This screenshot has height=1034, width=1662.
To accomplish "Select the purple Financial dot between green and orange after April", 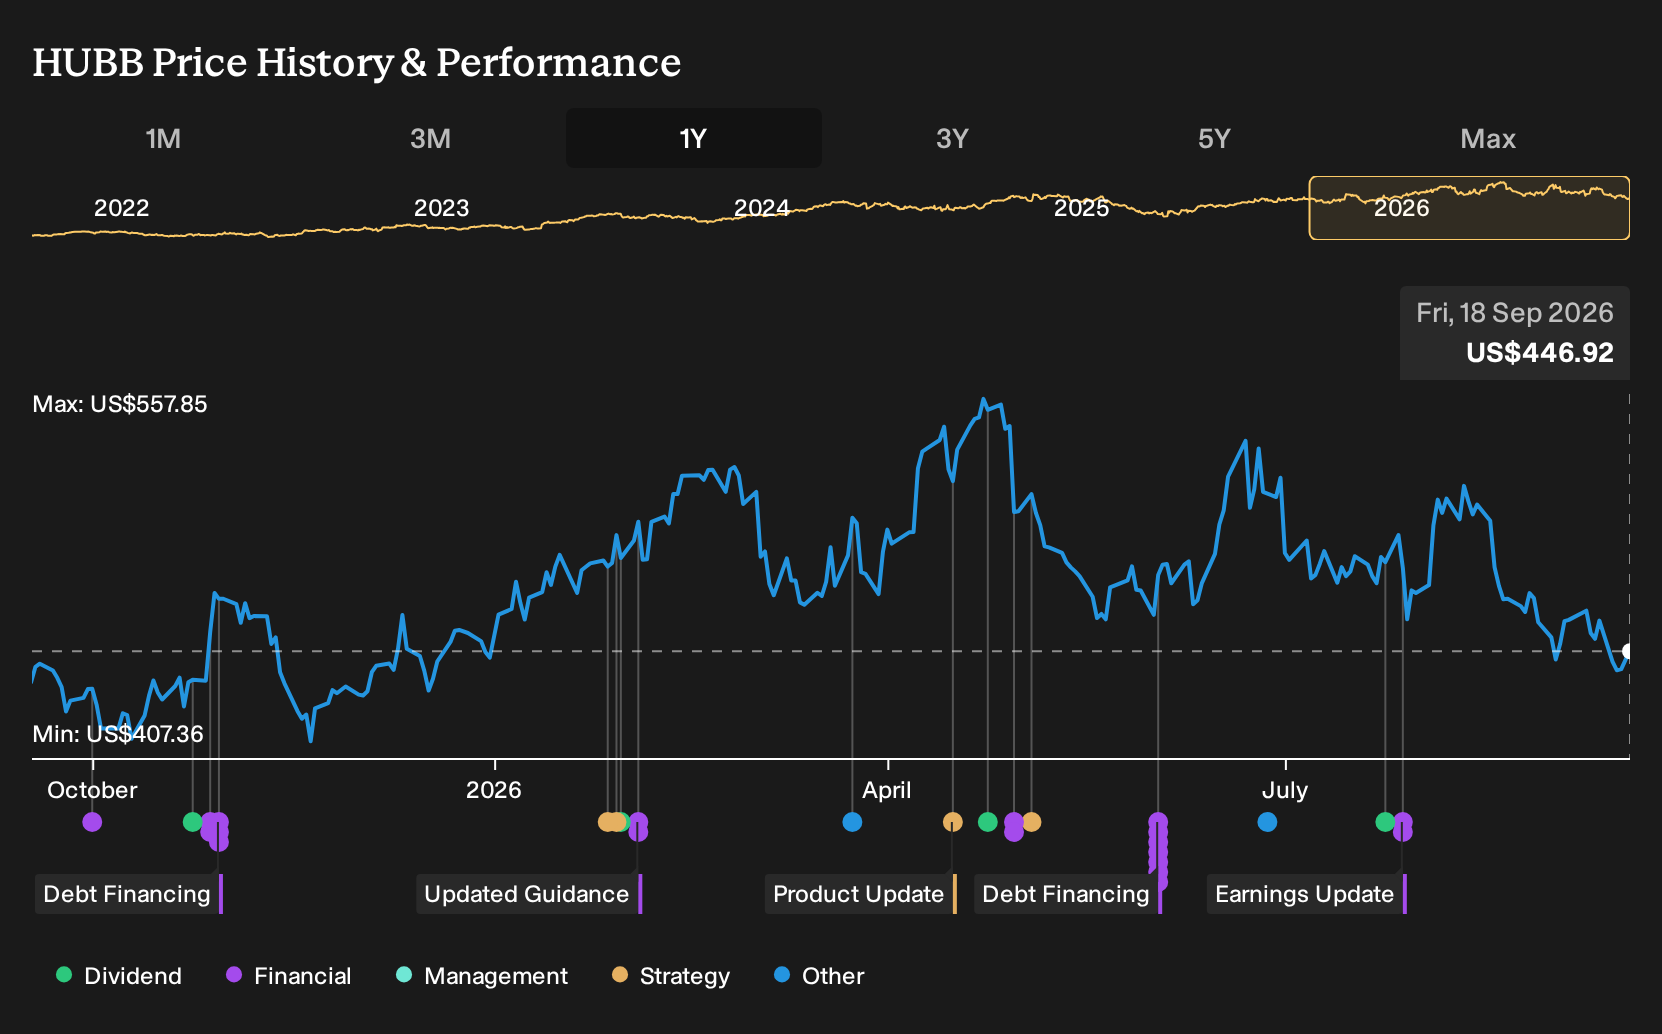I will [1014, 826].
